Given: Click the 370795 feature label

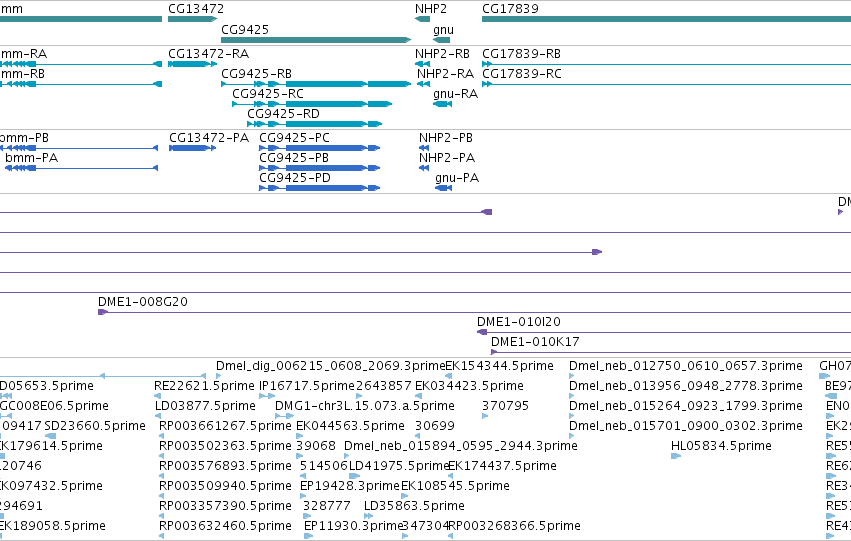Looking at the screenshot, I should pyautogui.click(x=505, y=406).
